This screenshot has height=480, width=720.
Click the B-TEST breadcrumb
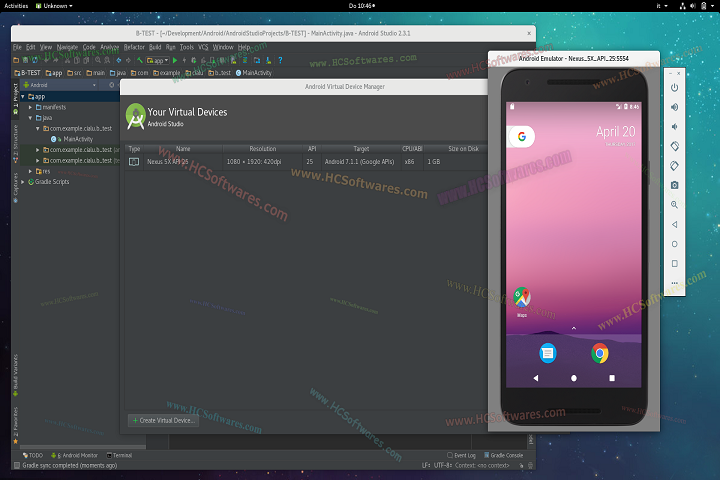pos(28,73)
